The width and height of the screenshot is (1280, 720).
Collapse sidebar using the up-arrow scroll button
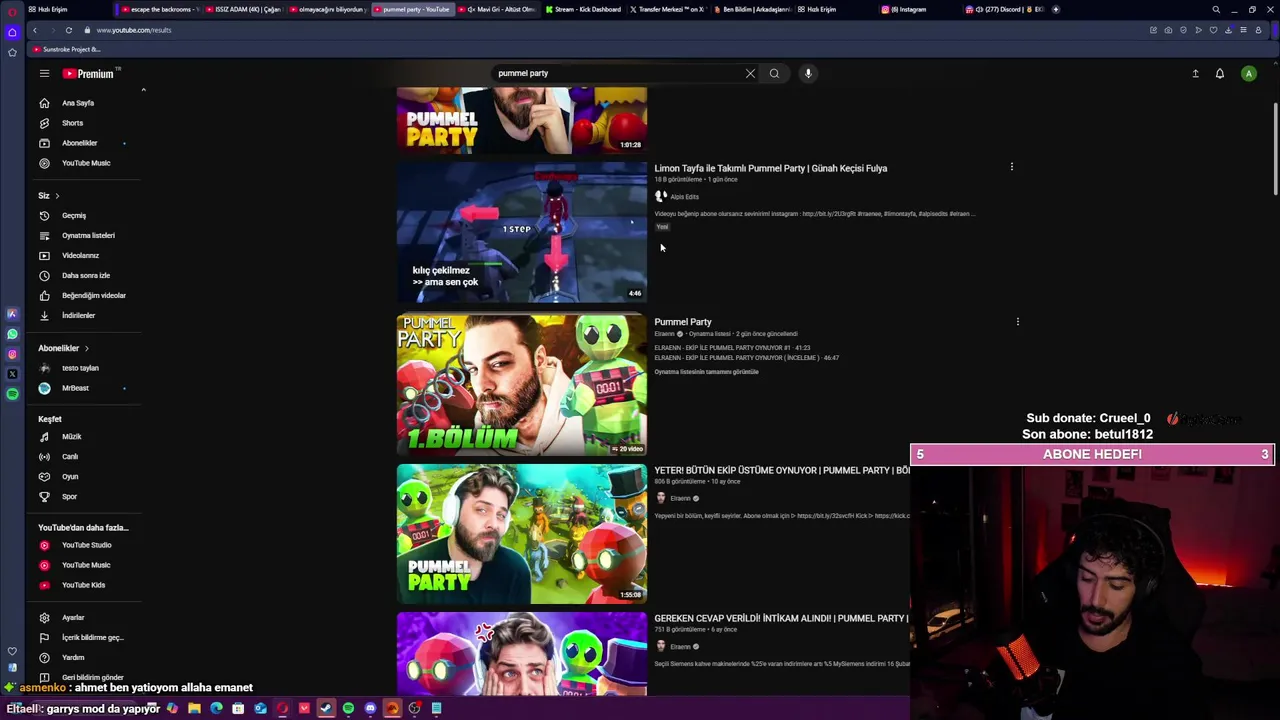(143, 91)
